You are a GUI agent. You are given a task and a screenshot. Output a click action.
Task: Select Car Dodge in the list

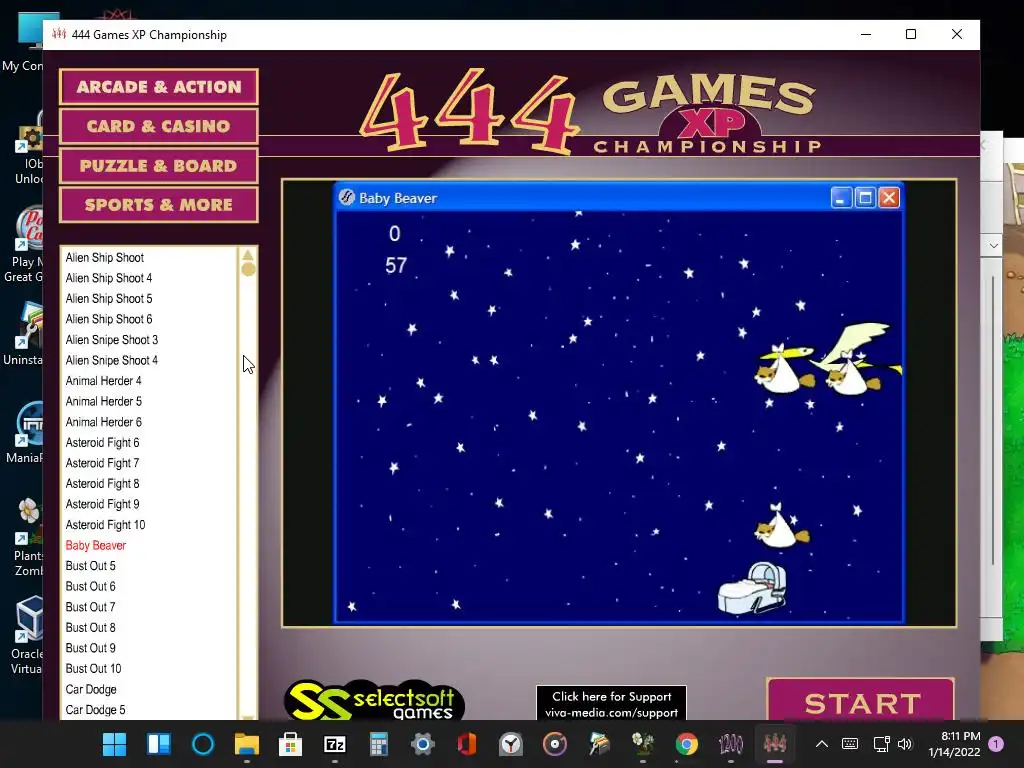tap(91, 690)
